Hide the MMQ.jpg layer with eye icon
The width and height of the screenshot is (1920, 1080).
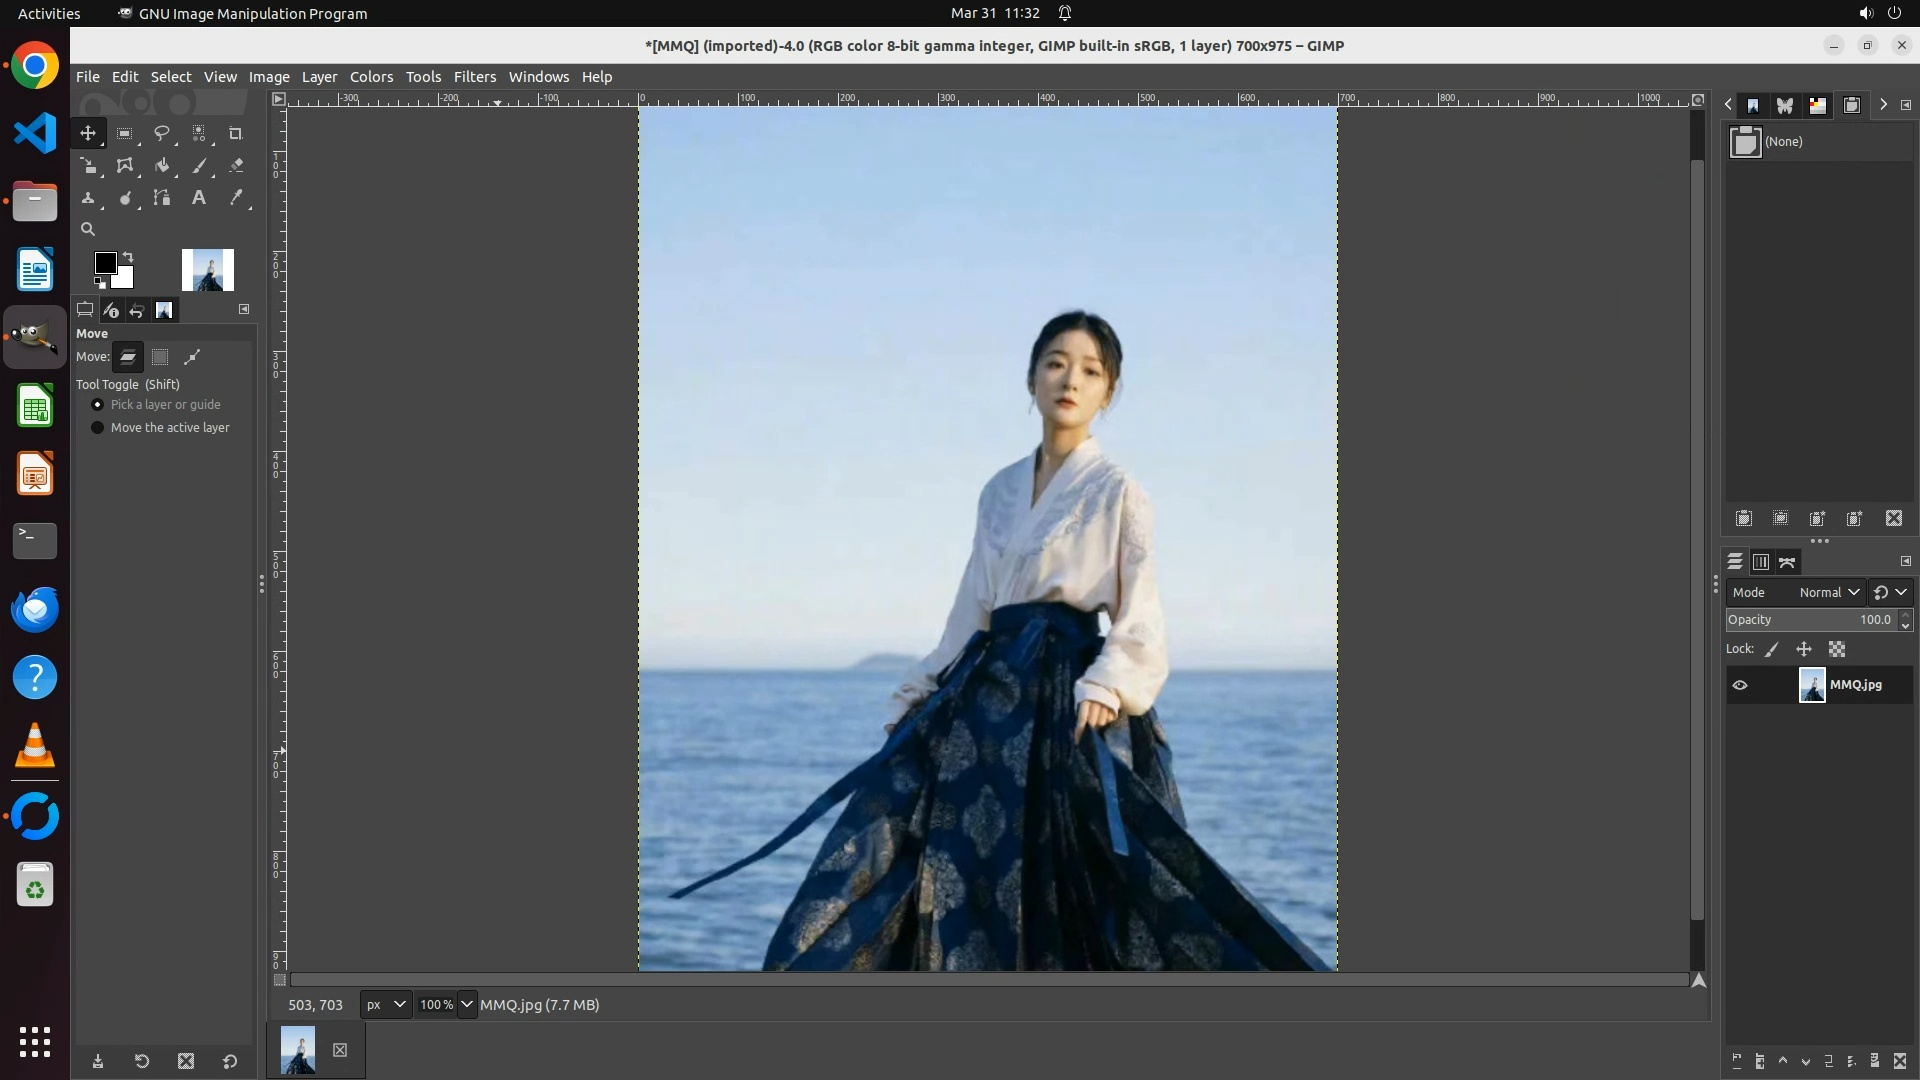[1740, 685]
